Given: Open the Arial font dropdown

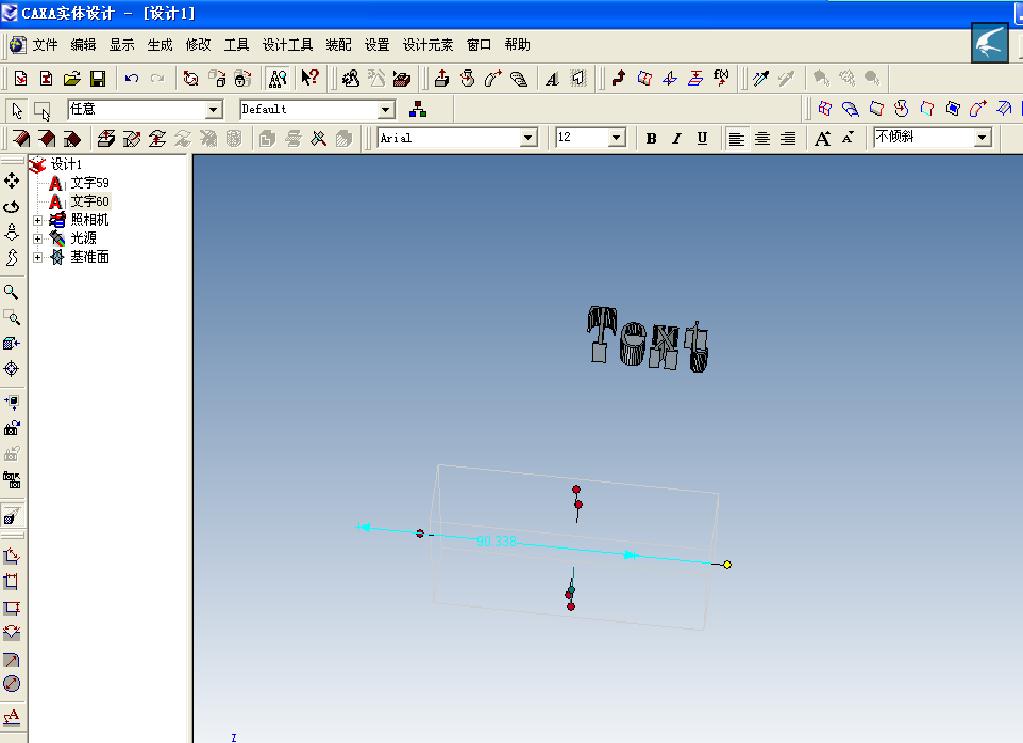Looking at the screenshot, I should (x=528, y=138).
